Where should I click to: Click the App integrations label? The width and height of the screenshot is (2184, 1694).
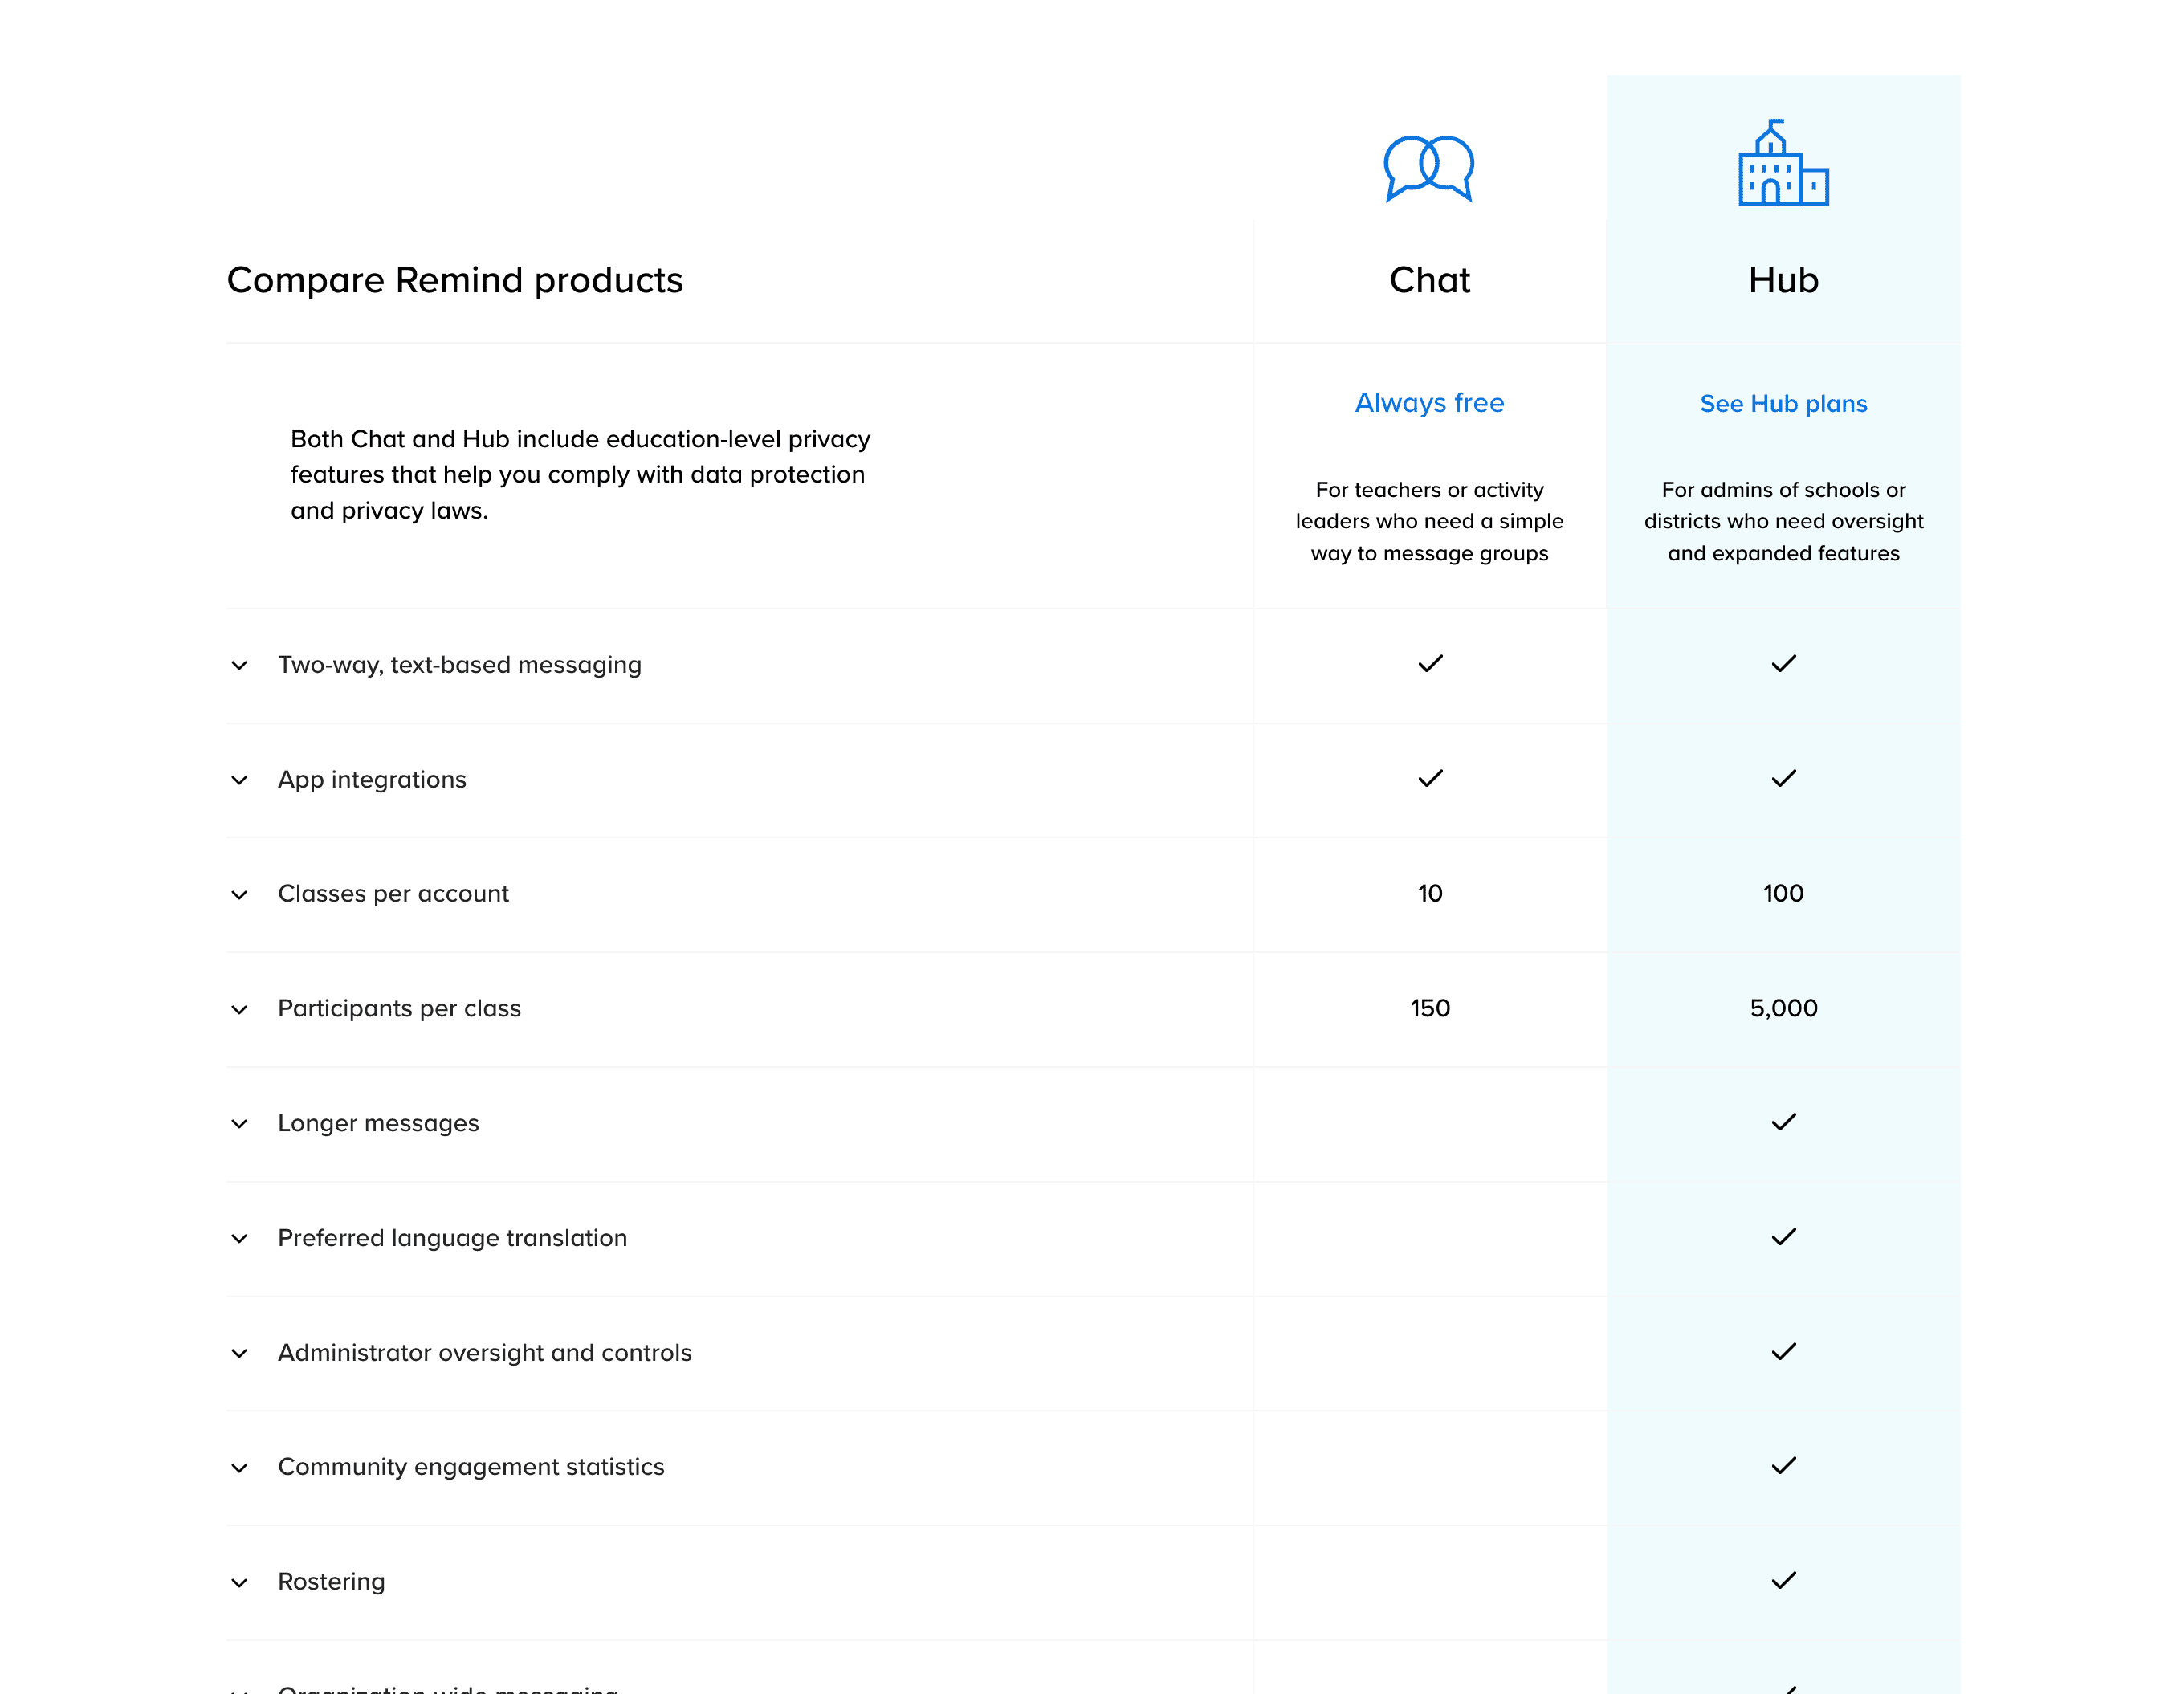pyautogui.click(x=372, y=781)
